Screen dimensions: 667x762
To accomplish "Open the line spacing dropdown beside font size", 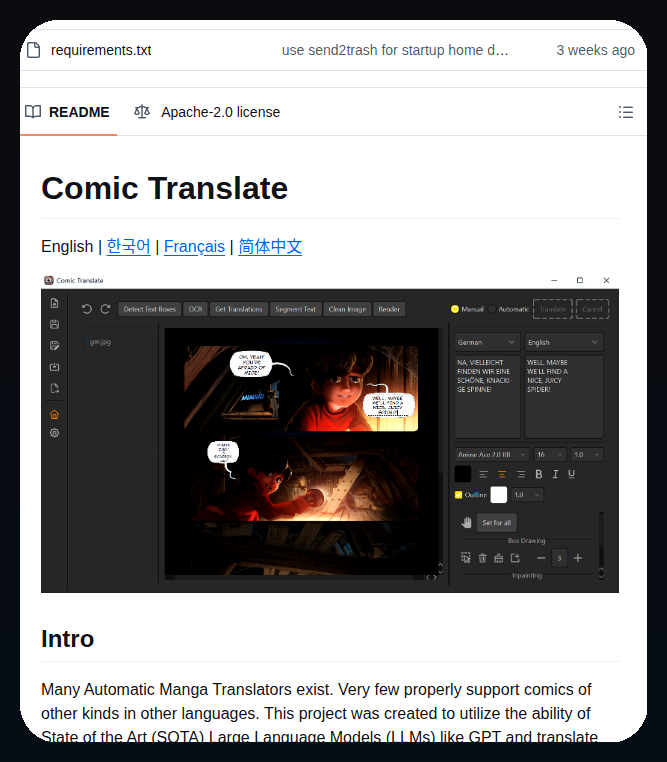I will (586, 455).
